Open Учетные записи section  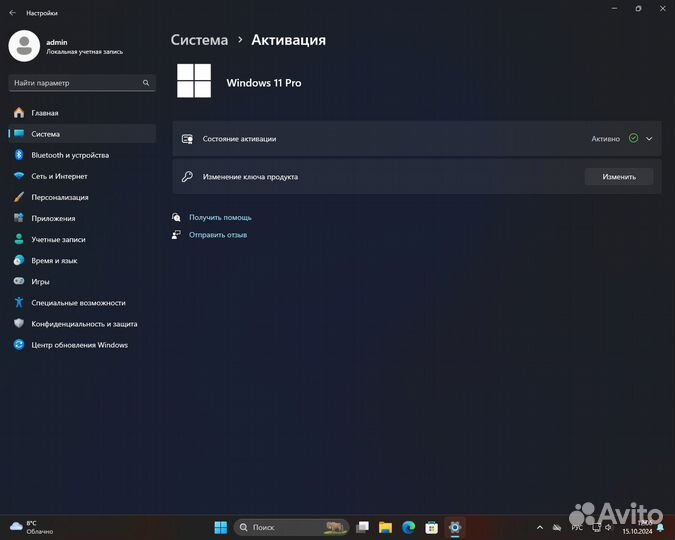(82, 239)
